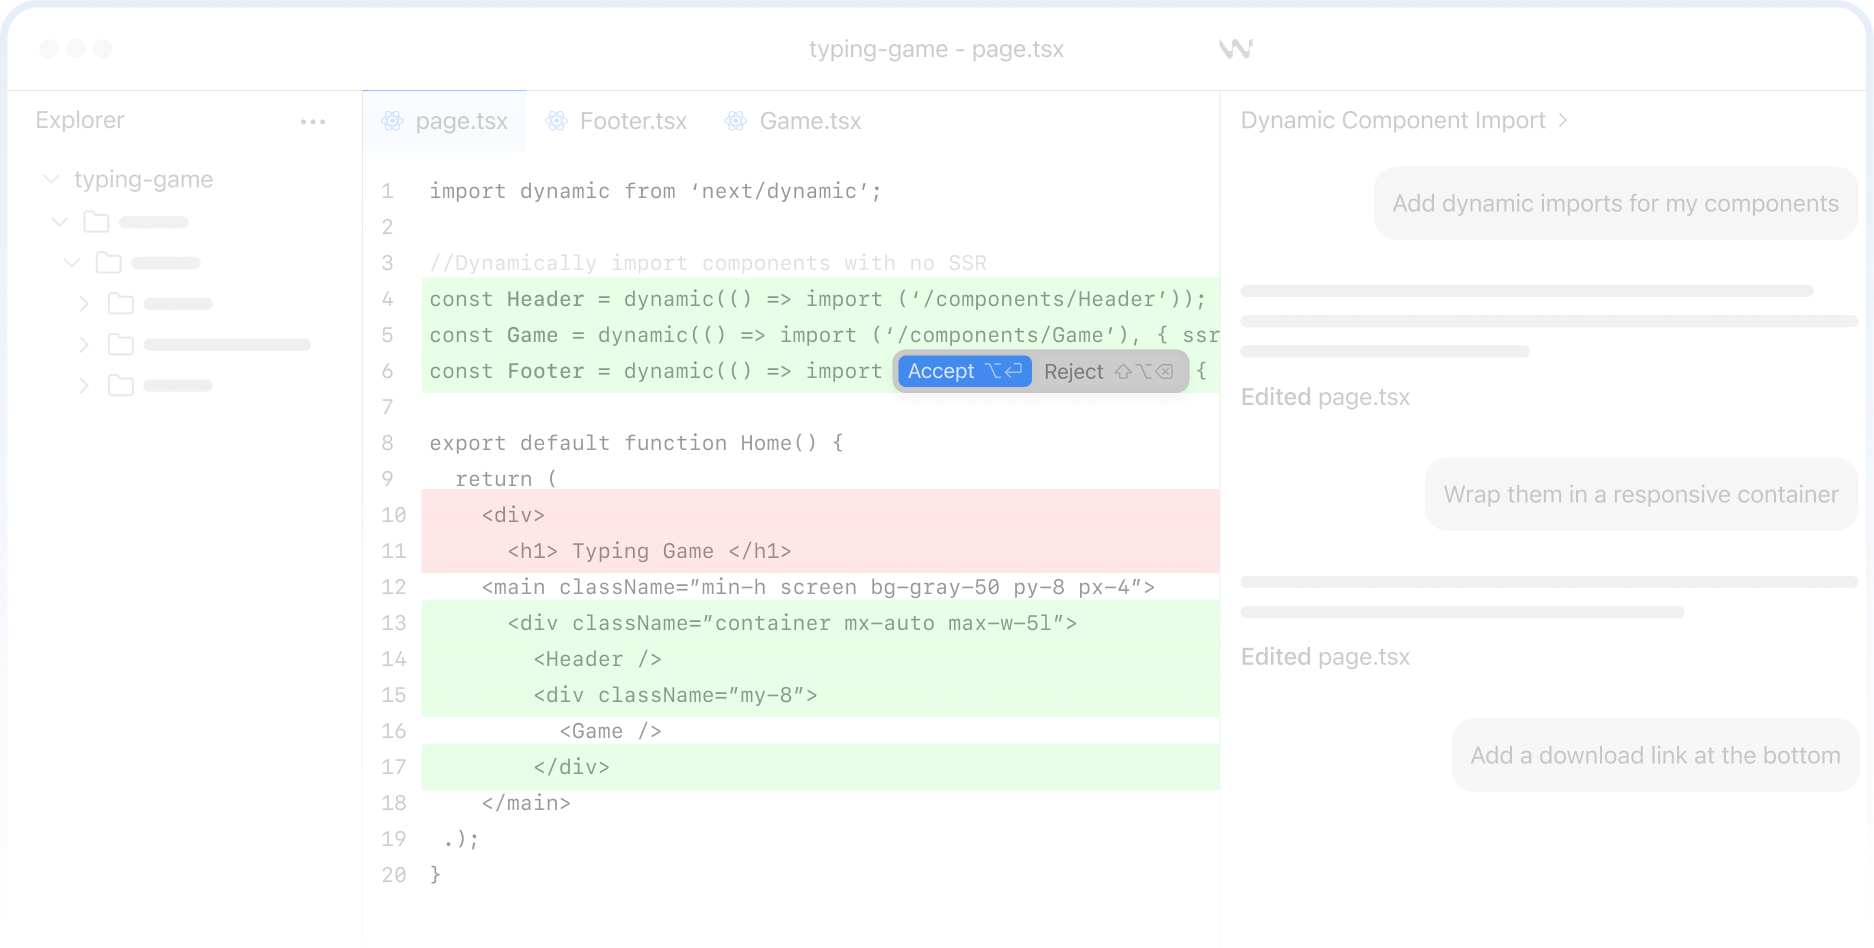Click the Windsurf logo in title bar
This screenshot has width=1874, height=948.
(1236, 49)
